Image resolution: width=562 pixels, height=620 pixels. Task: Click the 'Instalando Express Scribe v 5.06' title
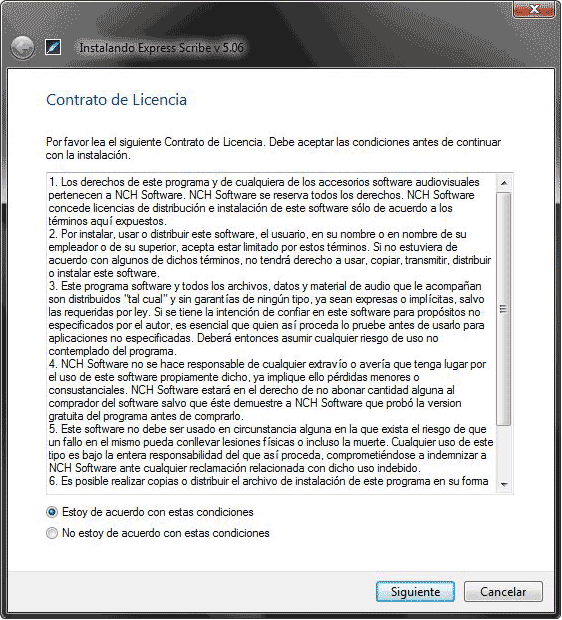pos(161,48)
